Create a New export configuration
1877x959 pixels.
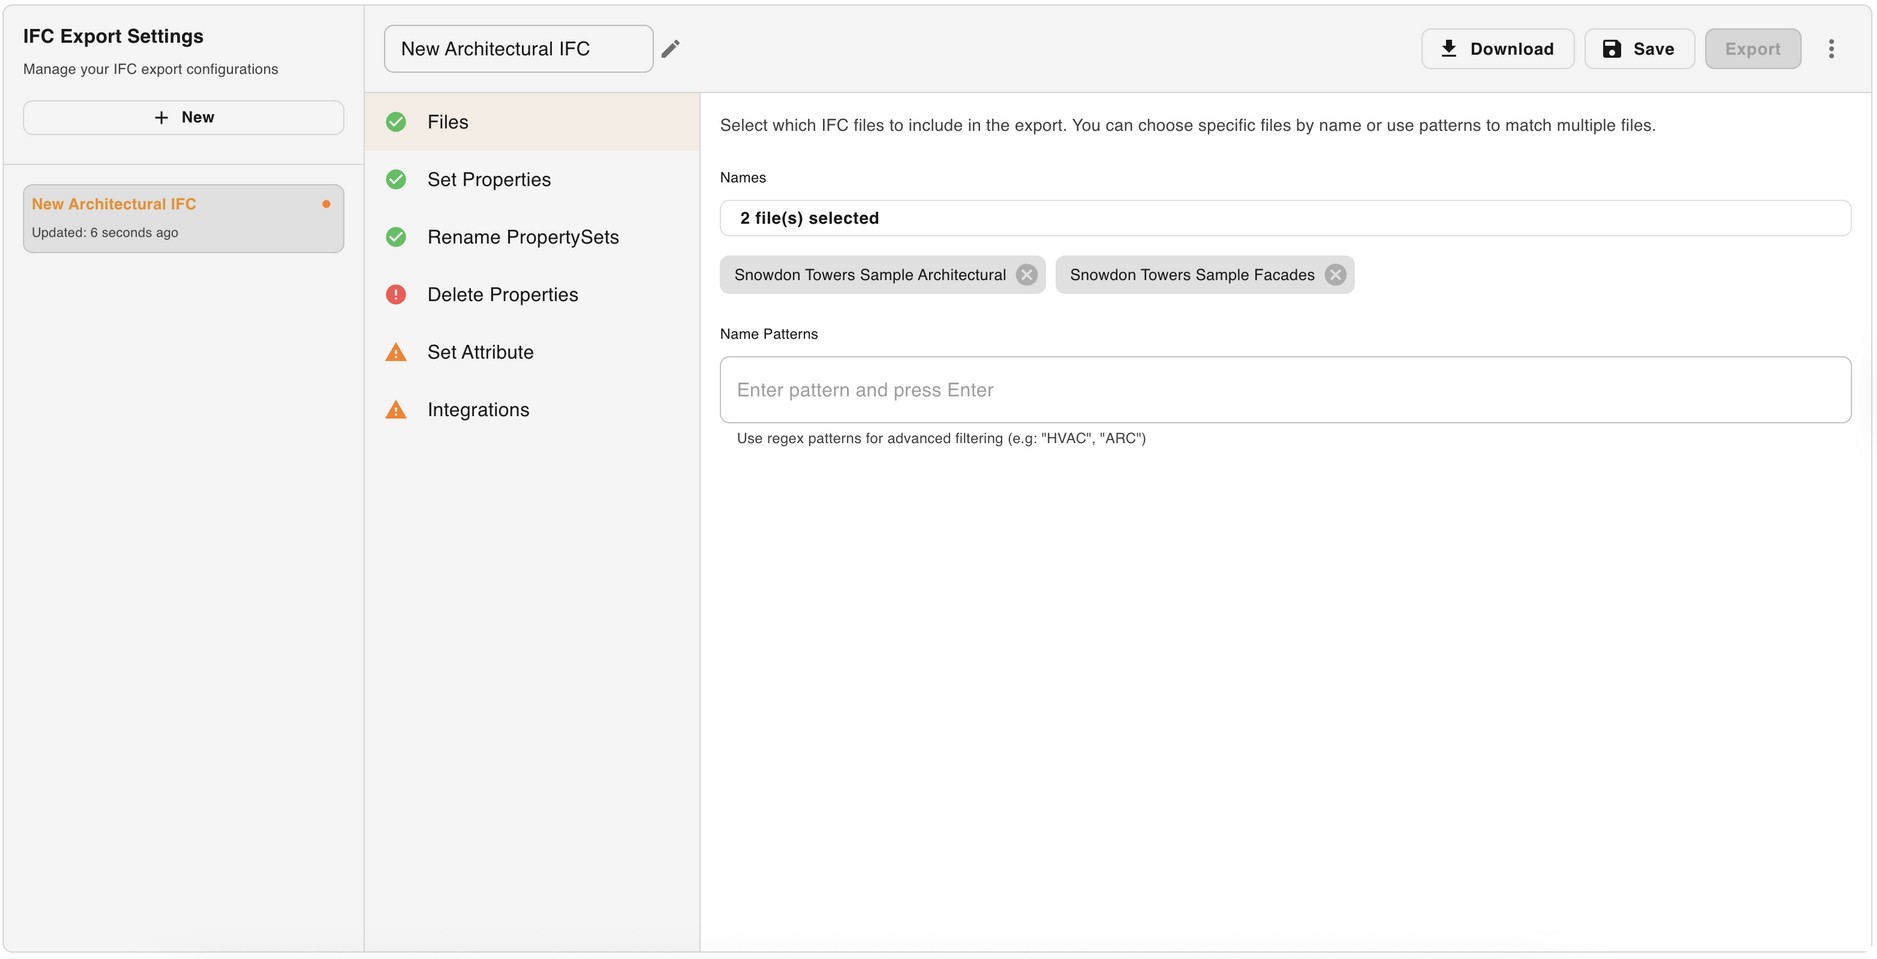point(184,117)
